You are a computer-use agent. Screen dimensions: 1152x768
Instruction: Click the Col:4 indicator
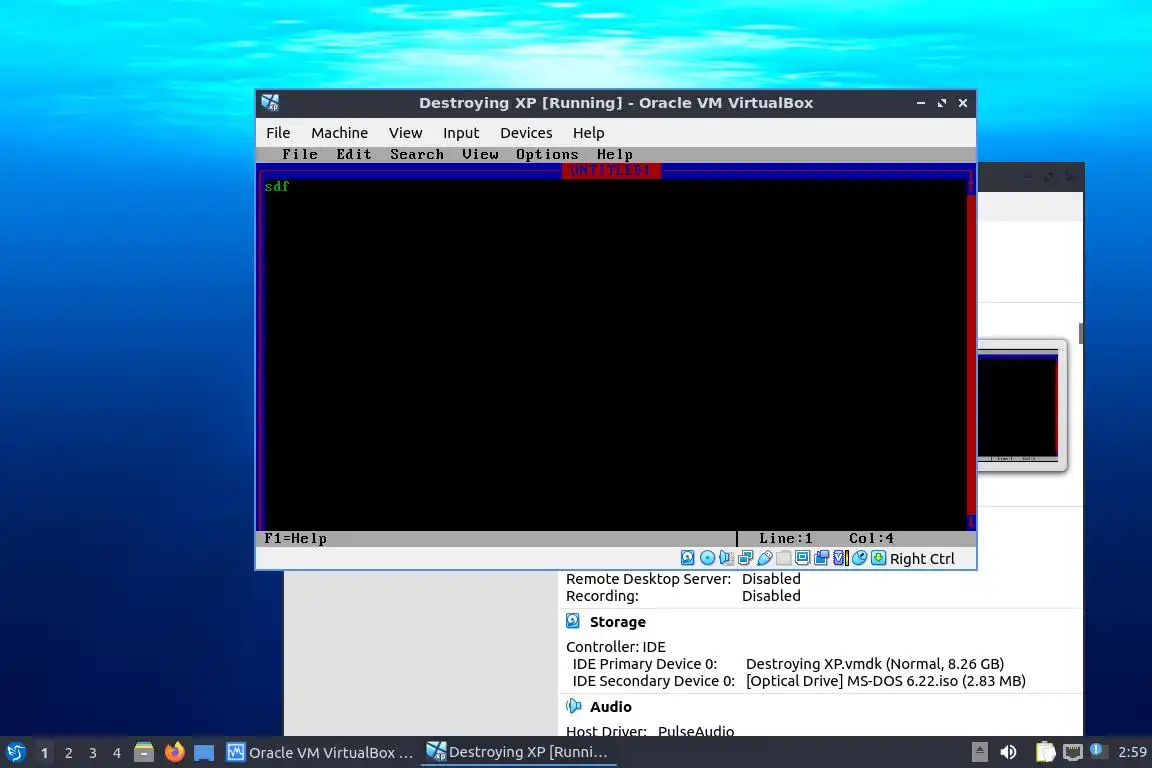pos(871,539)
